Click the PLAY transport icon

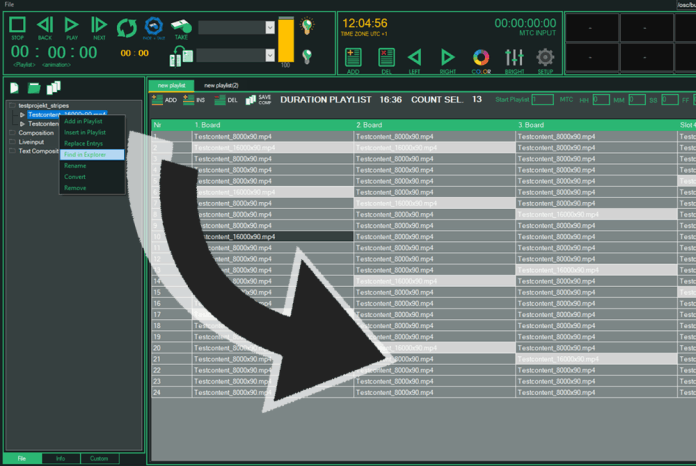[x=71, y=26]
